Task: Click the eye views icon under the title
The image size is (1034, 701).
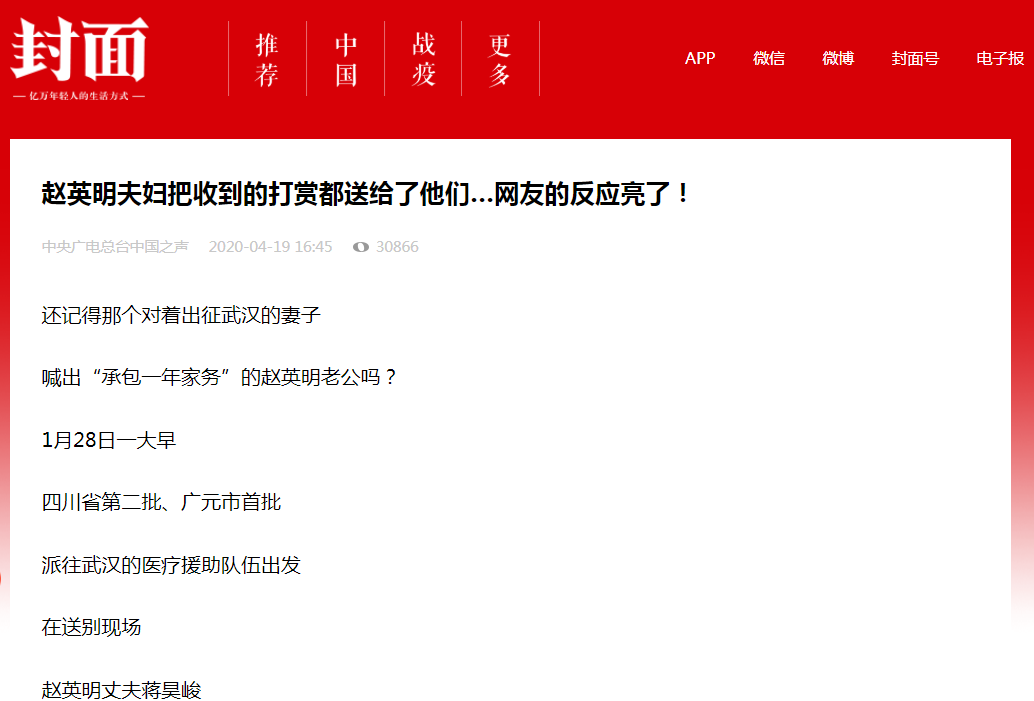Action: [361, 247]
